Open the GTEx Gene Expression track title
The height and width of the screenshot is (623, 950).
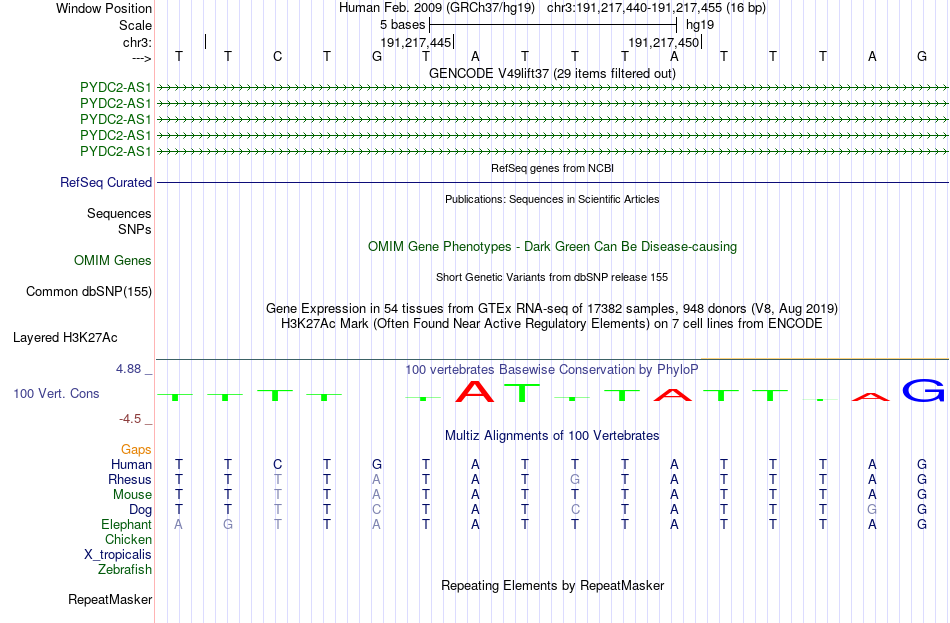552,308
